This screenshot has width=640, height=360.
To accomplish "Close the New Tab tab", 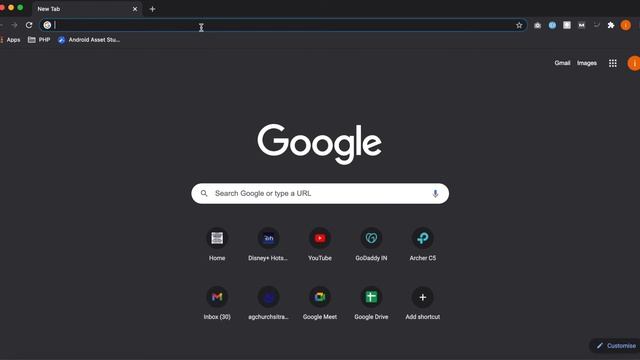I will coord(135,9).
